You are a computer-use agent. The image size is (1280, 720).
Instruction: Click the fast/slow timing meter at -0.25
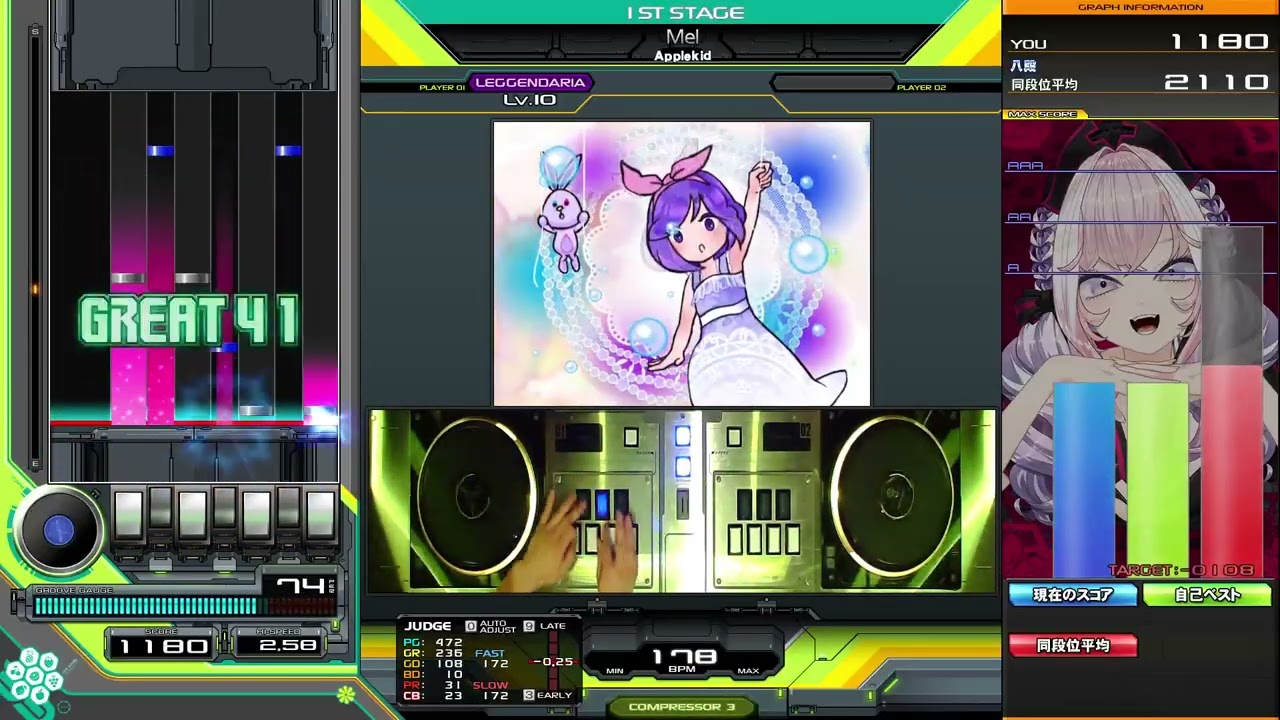point(551,662)
